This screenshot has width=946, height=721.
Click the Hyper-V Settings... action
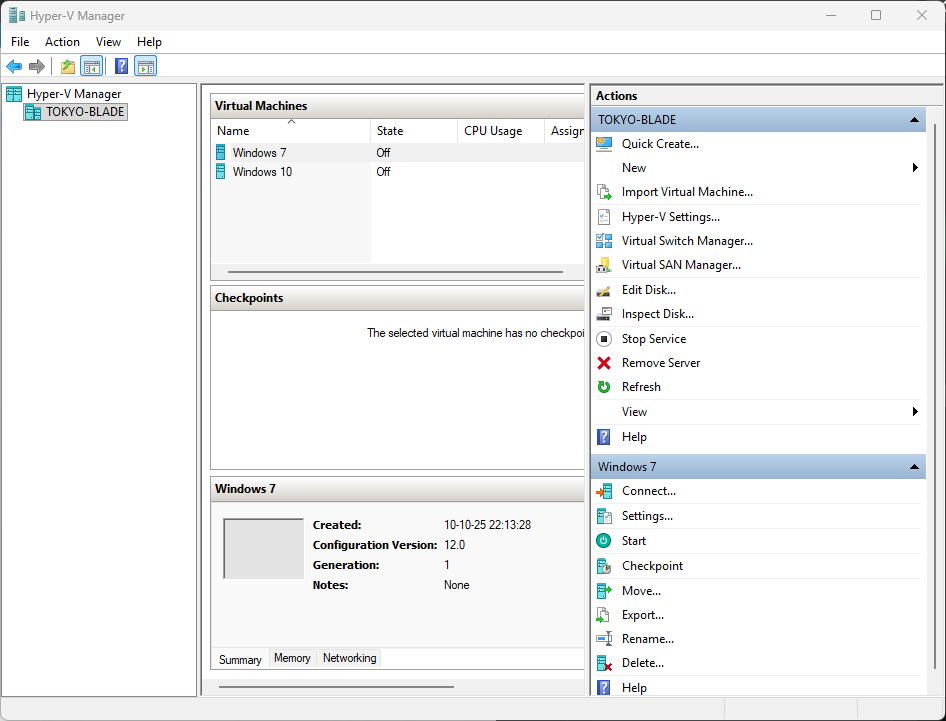(x=671, y=217)
